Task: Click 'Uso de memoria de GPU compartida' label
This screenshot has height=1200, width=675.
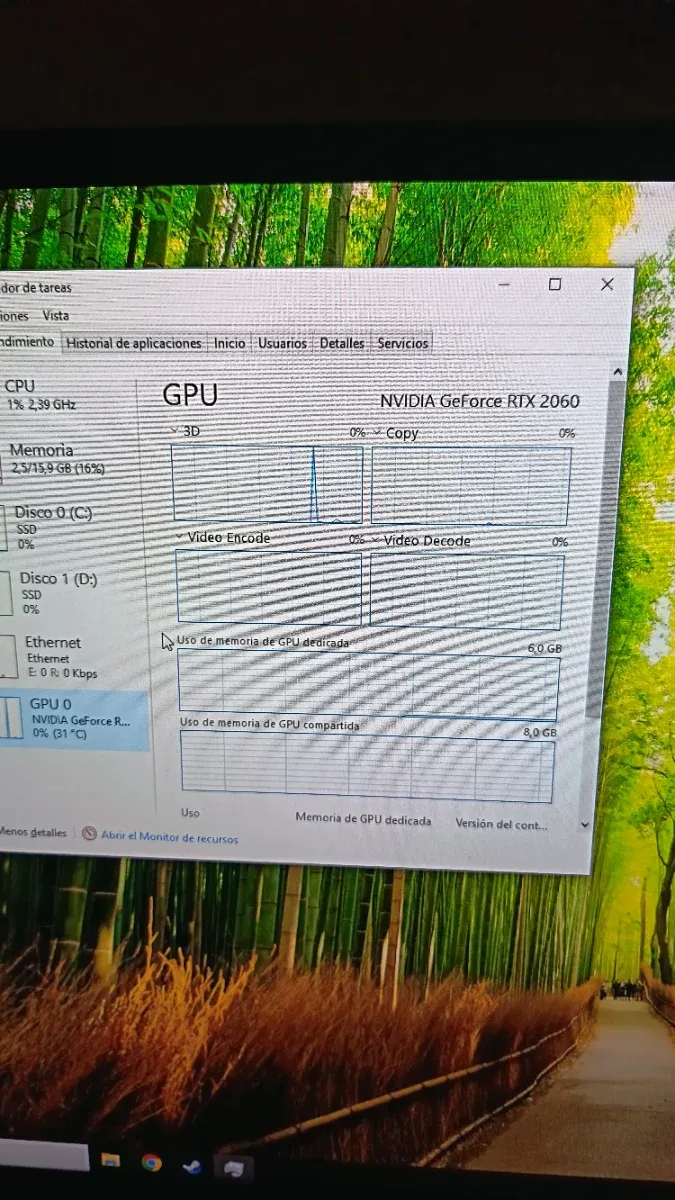Action: click(x=270, y=724)
